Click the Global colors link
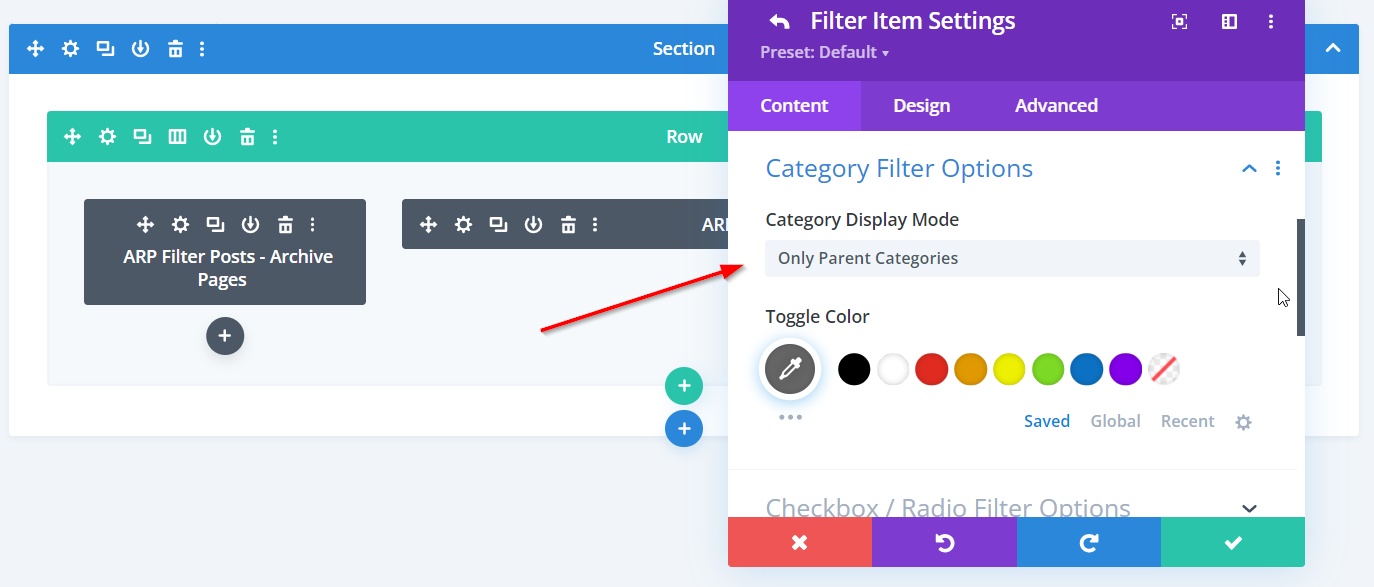Screen dimensions: 1374x587 pyautogui.click(x=1115, y=421)
